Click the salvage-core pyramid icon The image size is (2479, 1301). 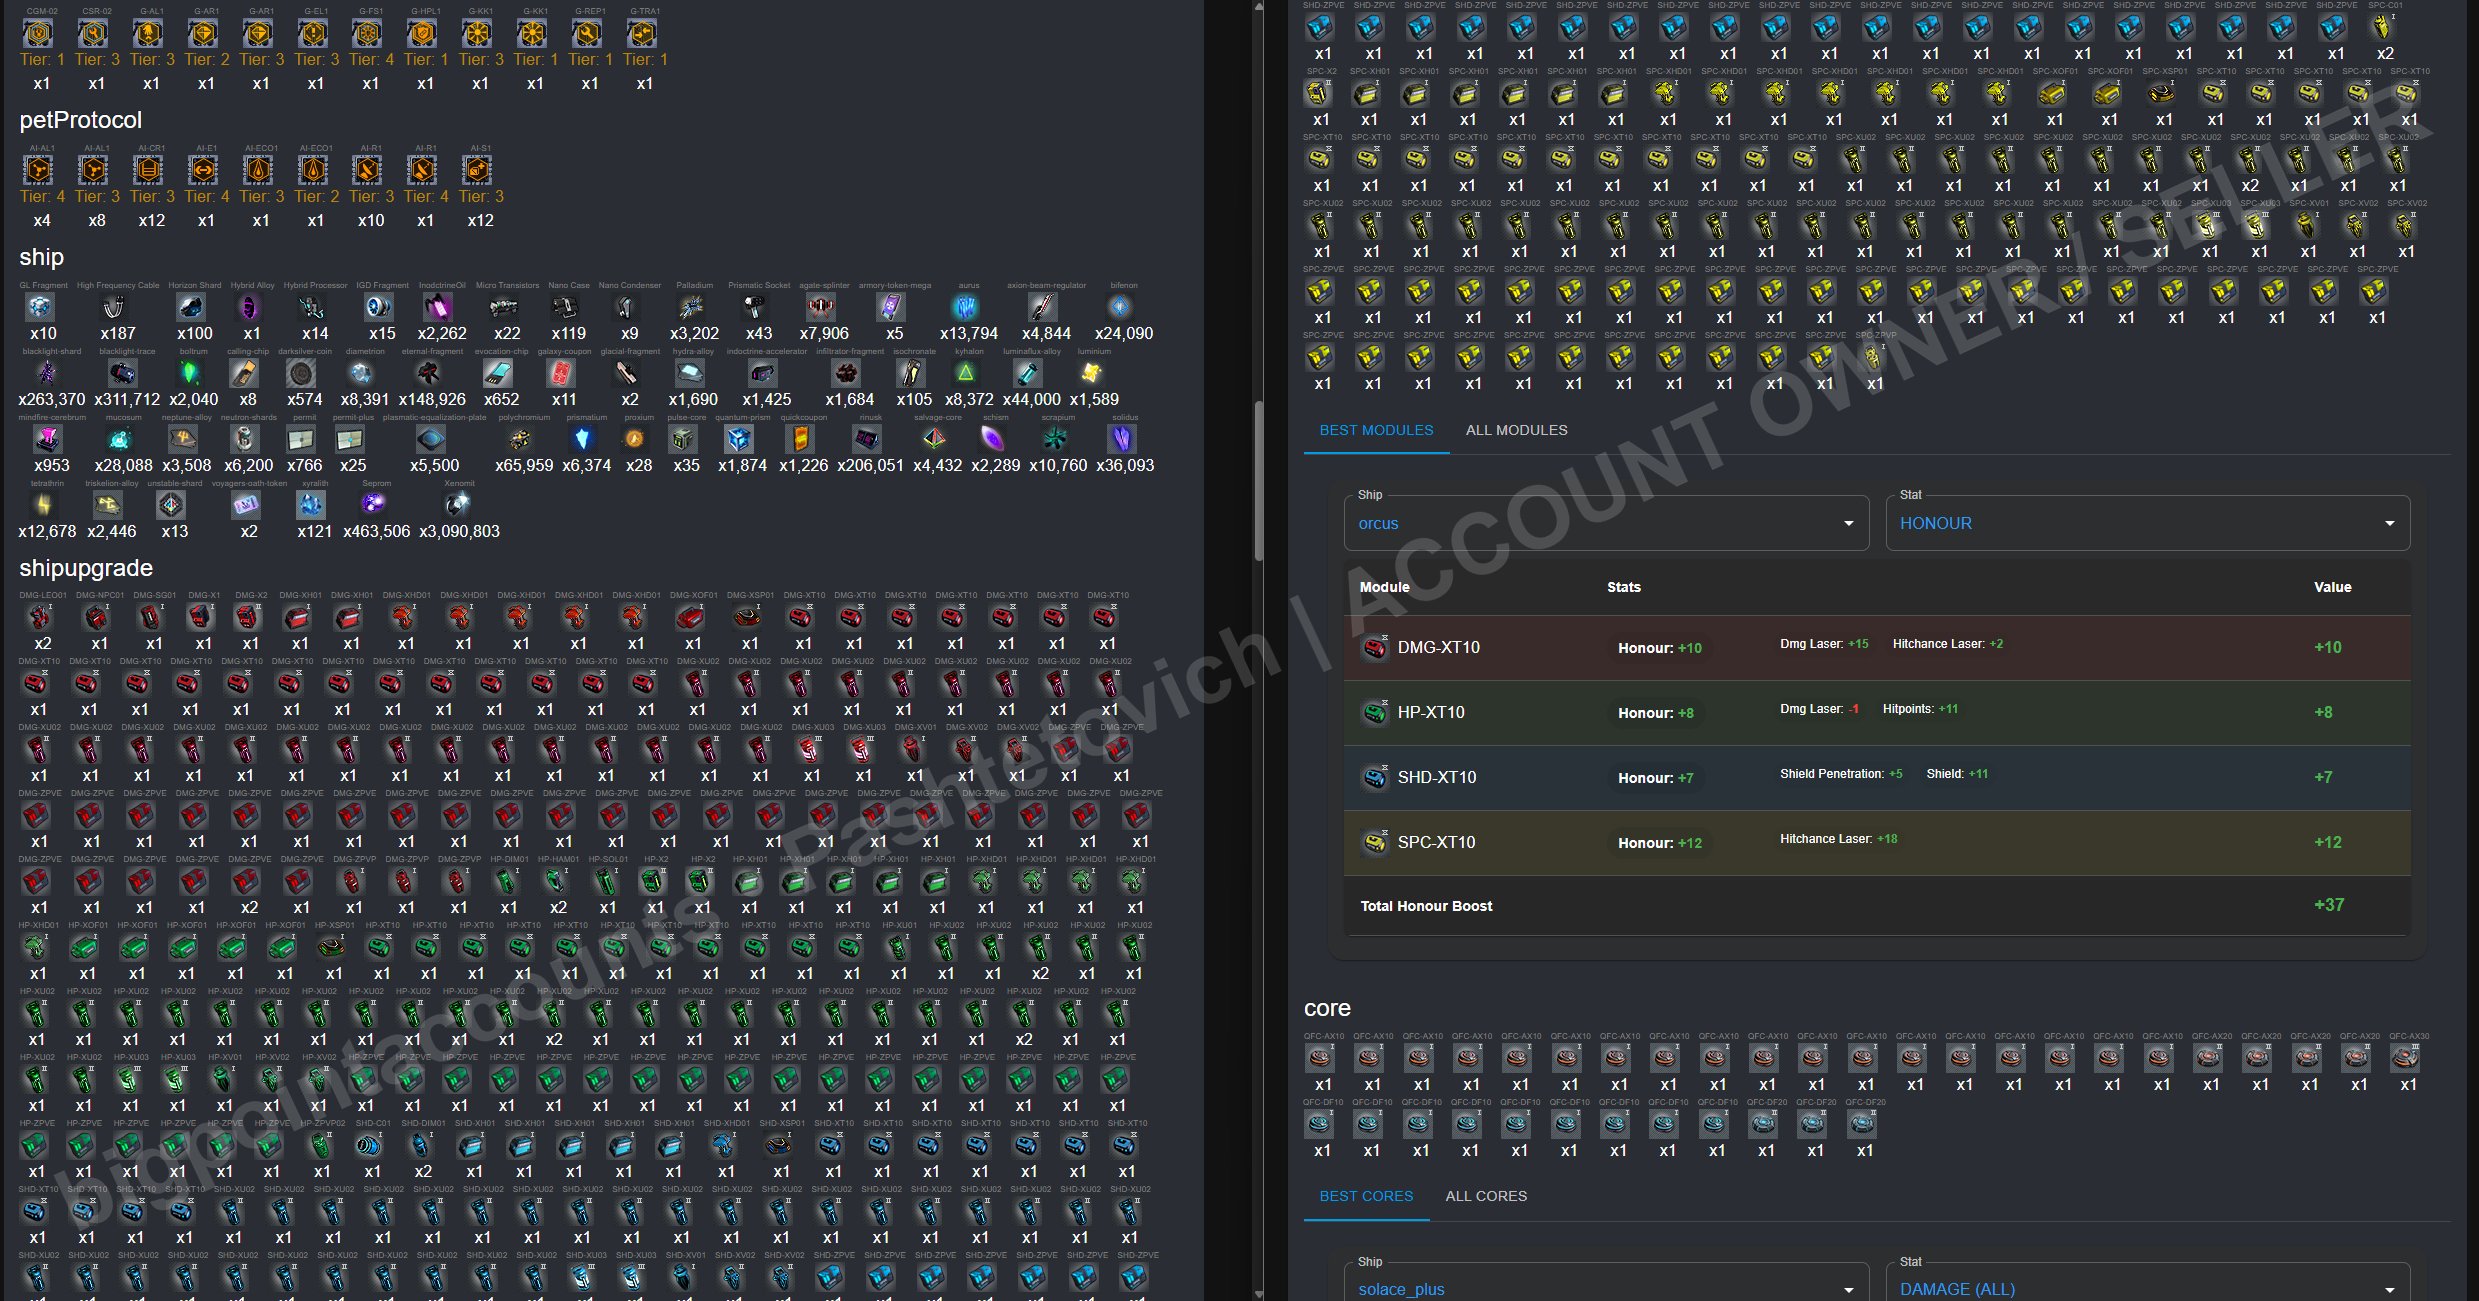(935, 439)
